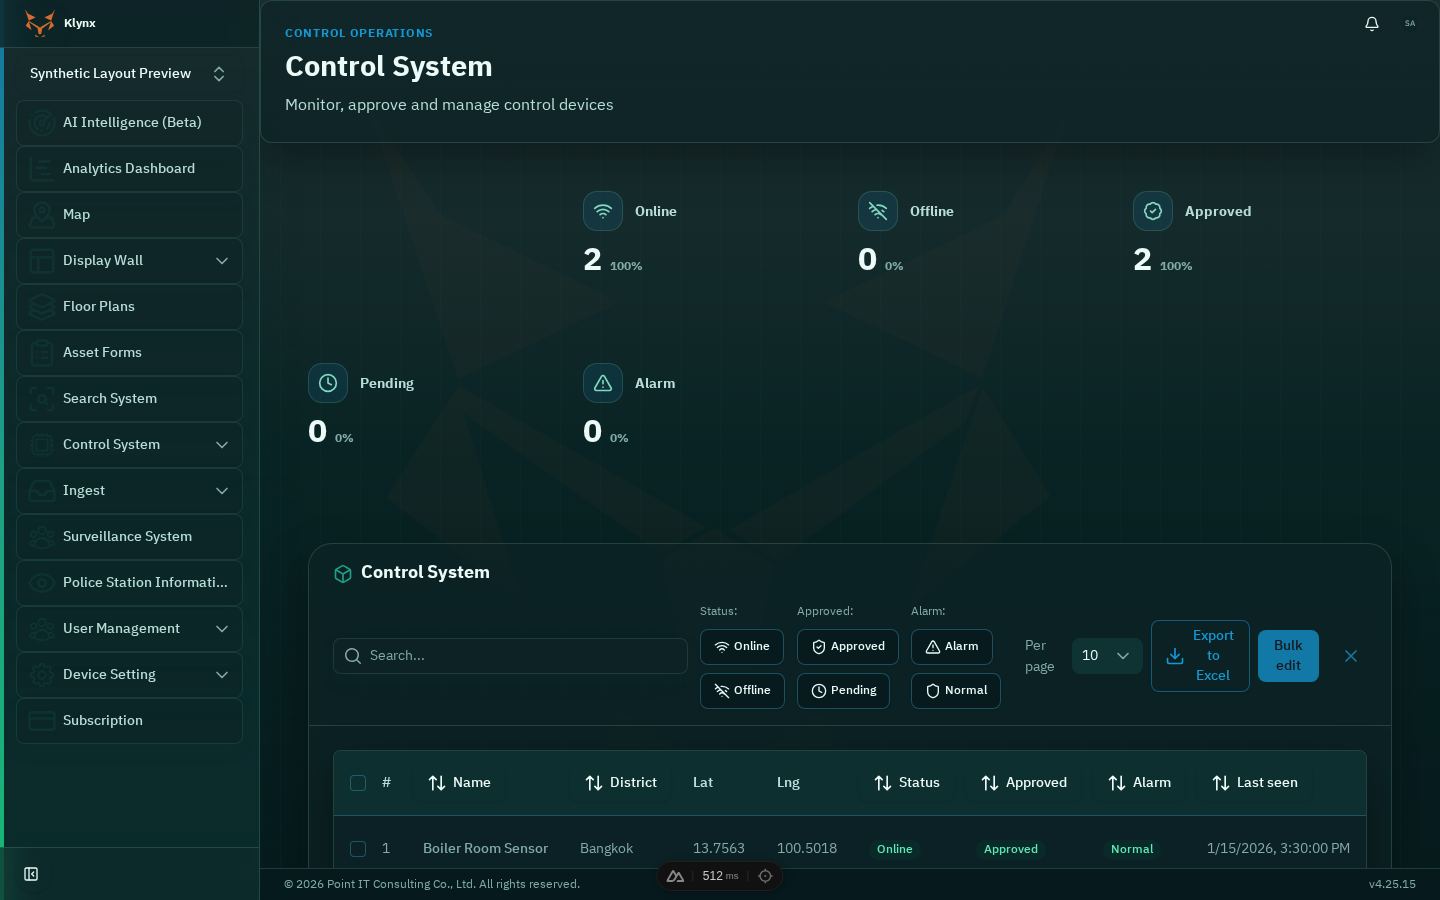Click the Boiler Room Sensor name cell
The width and height of the screenshot is (1440, 900).
coord(485,849)
